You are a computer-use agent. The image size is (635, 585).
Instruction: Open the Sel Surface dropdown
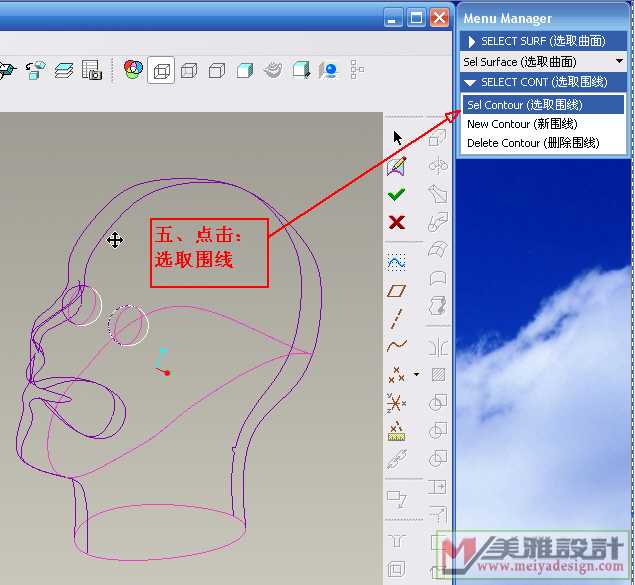pos(543,62)
